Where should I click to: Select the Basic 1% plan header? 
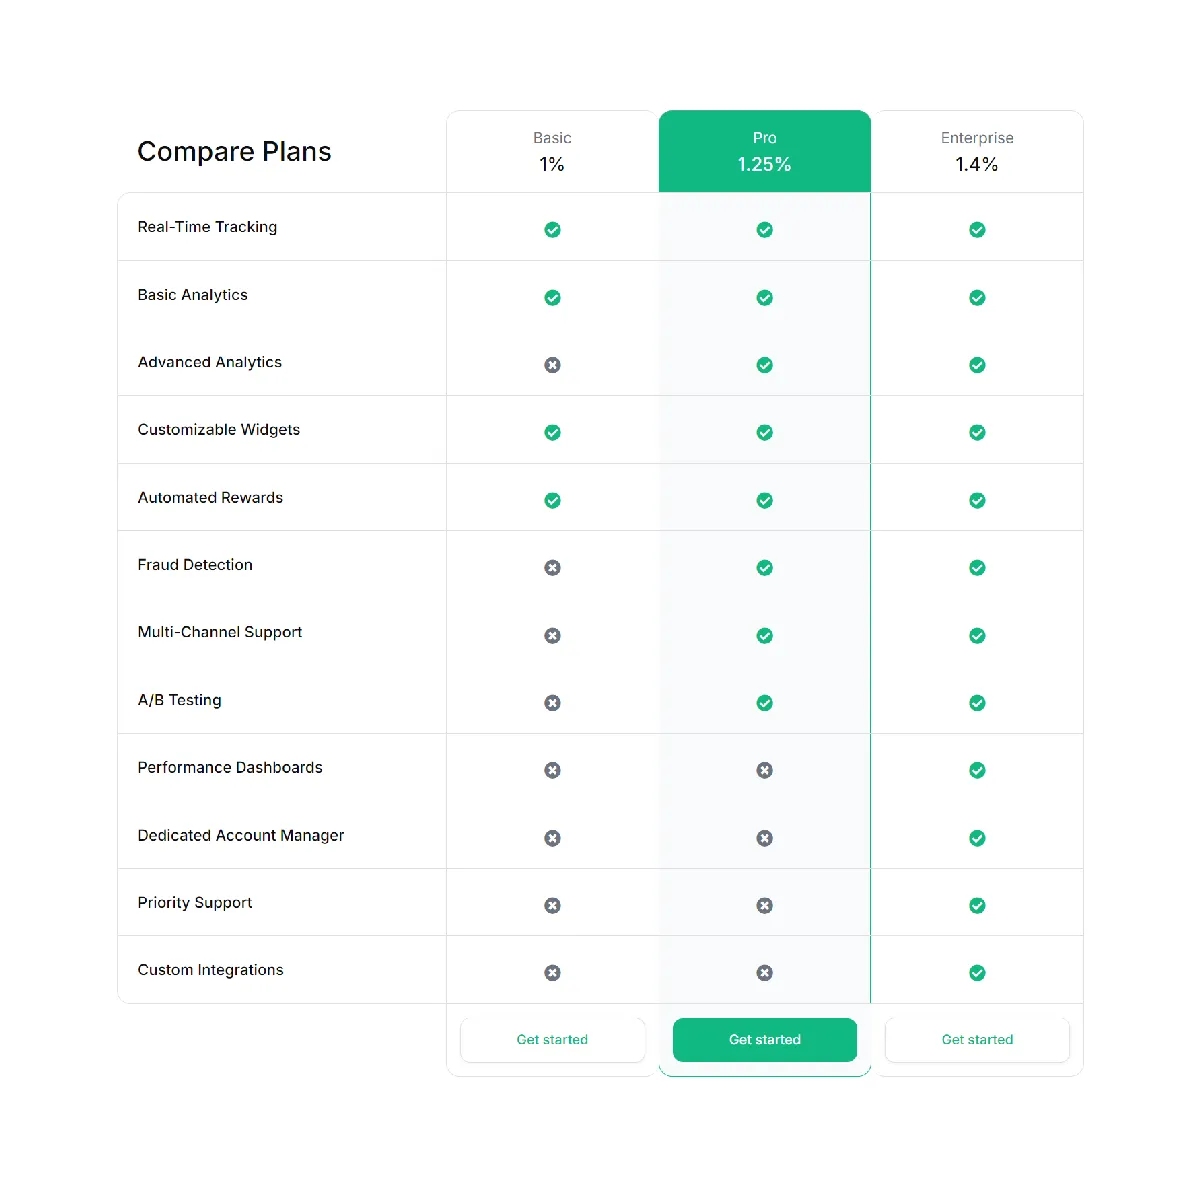click(552, 152)
